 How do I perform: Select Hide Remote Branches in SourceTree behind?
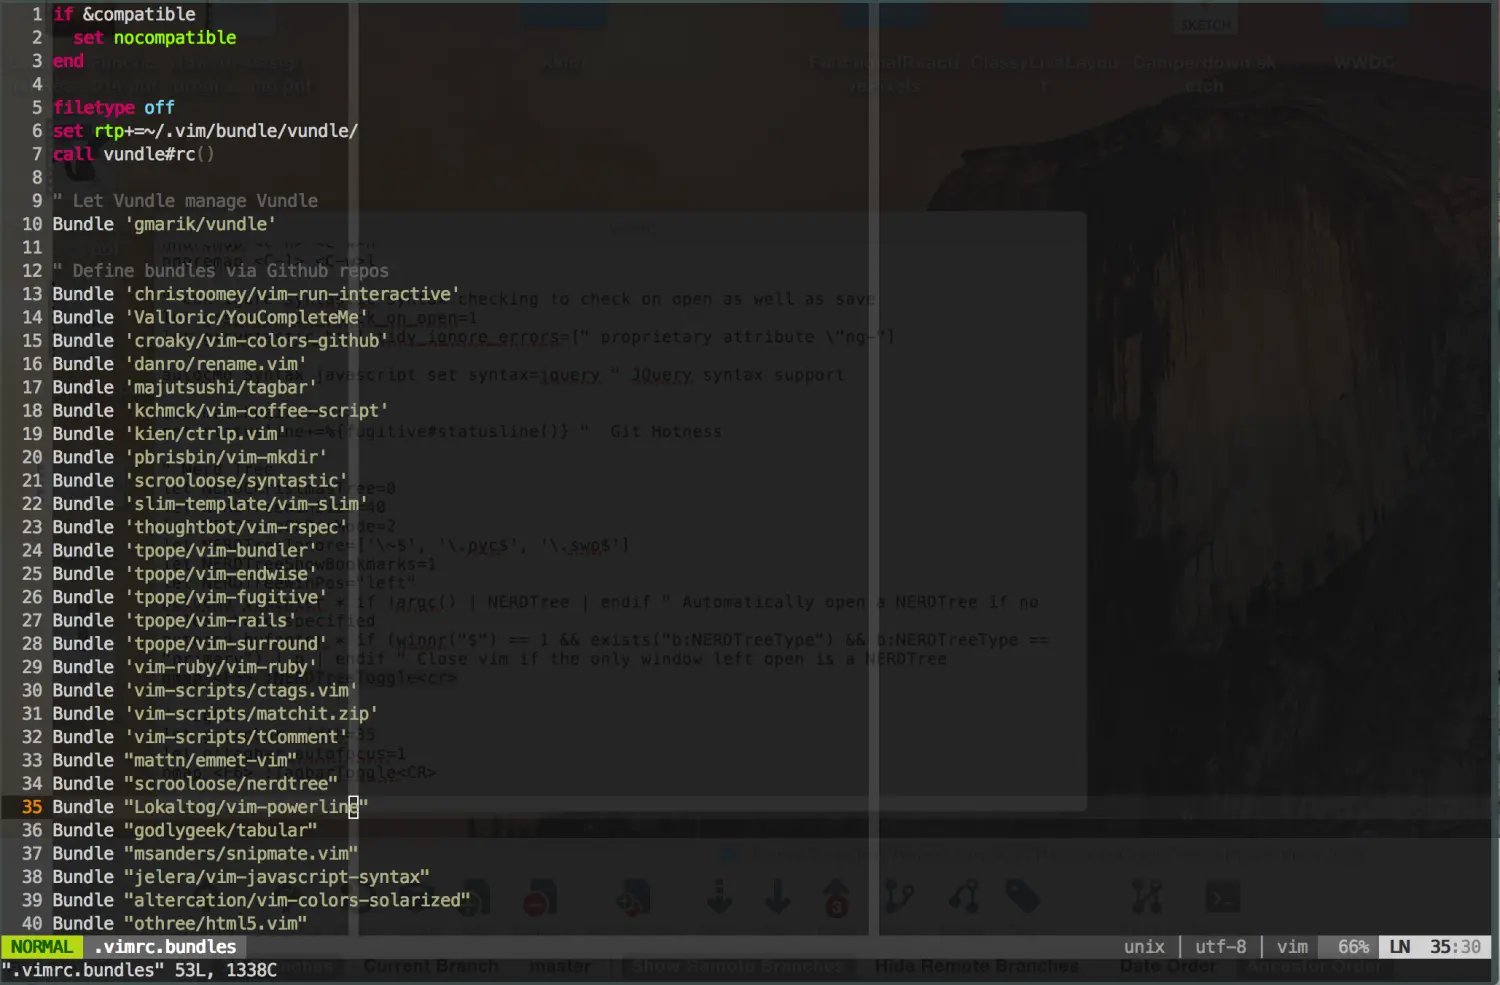coord(977,966)
